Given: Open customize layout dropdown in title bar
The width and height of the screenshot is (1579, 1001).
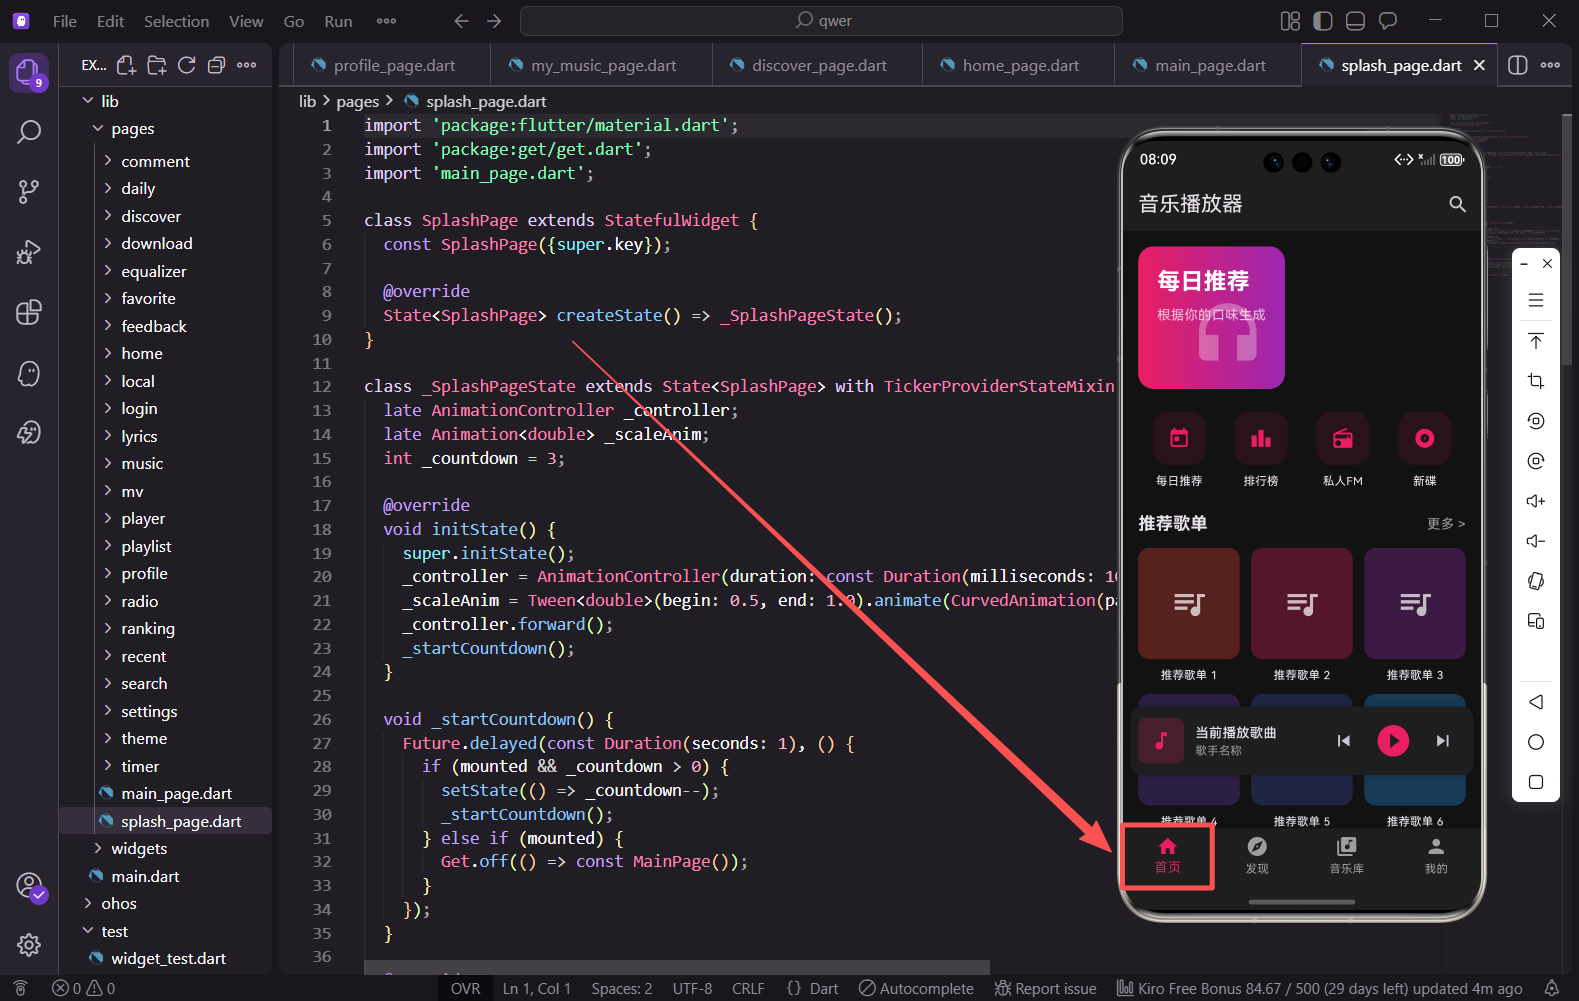Looking at the screenshot, I should click(x=1290, y=21).
